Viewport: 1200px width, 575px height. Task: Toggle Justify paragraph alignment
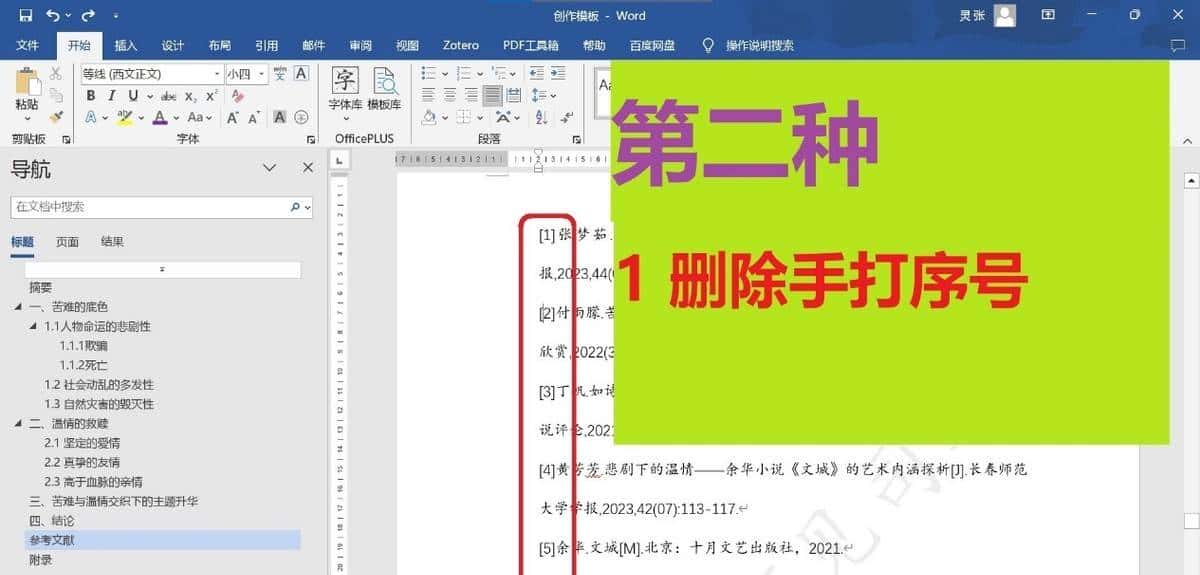coord(492,95)
